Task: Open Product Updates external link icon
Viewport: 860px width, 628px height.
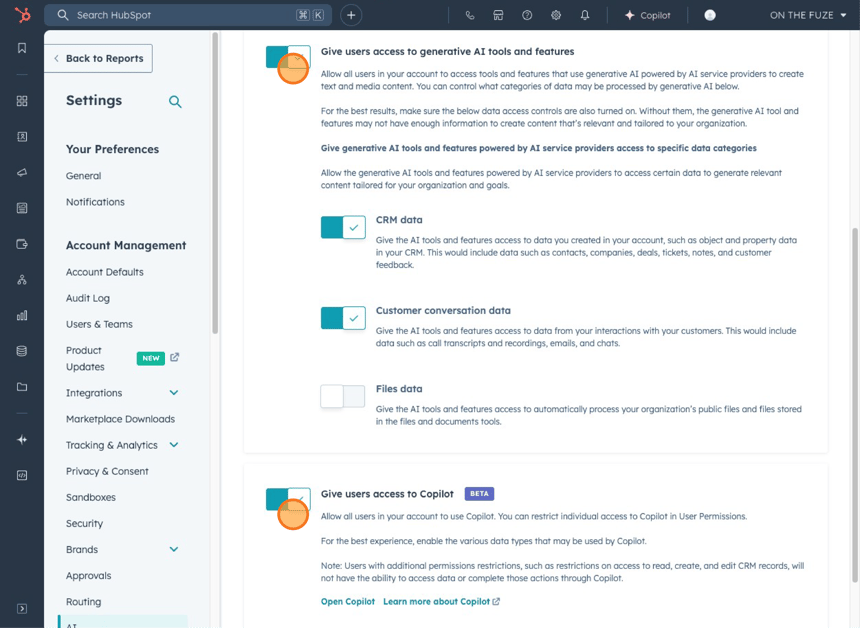Action: point(174,358)
